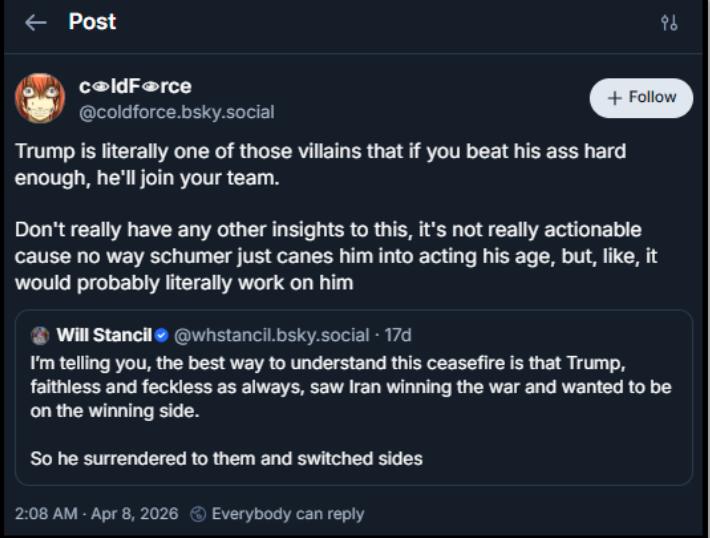
Task: Click the 17d quoted post timestamp
Action: [398, 334]
